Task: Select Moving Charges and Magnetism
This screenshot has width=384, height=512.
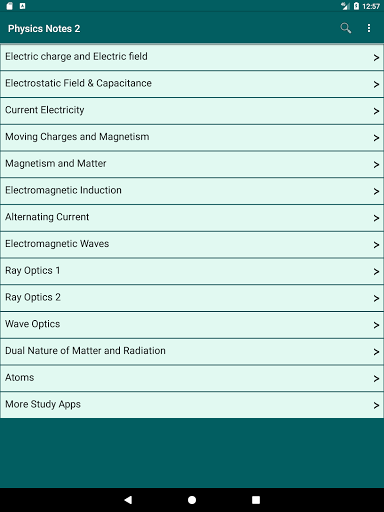Action: (192, 137)
